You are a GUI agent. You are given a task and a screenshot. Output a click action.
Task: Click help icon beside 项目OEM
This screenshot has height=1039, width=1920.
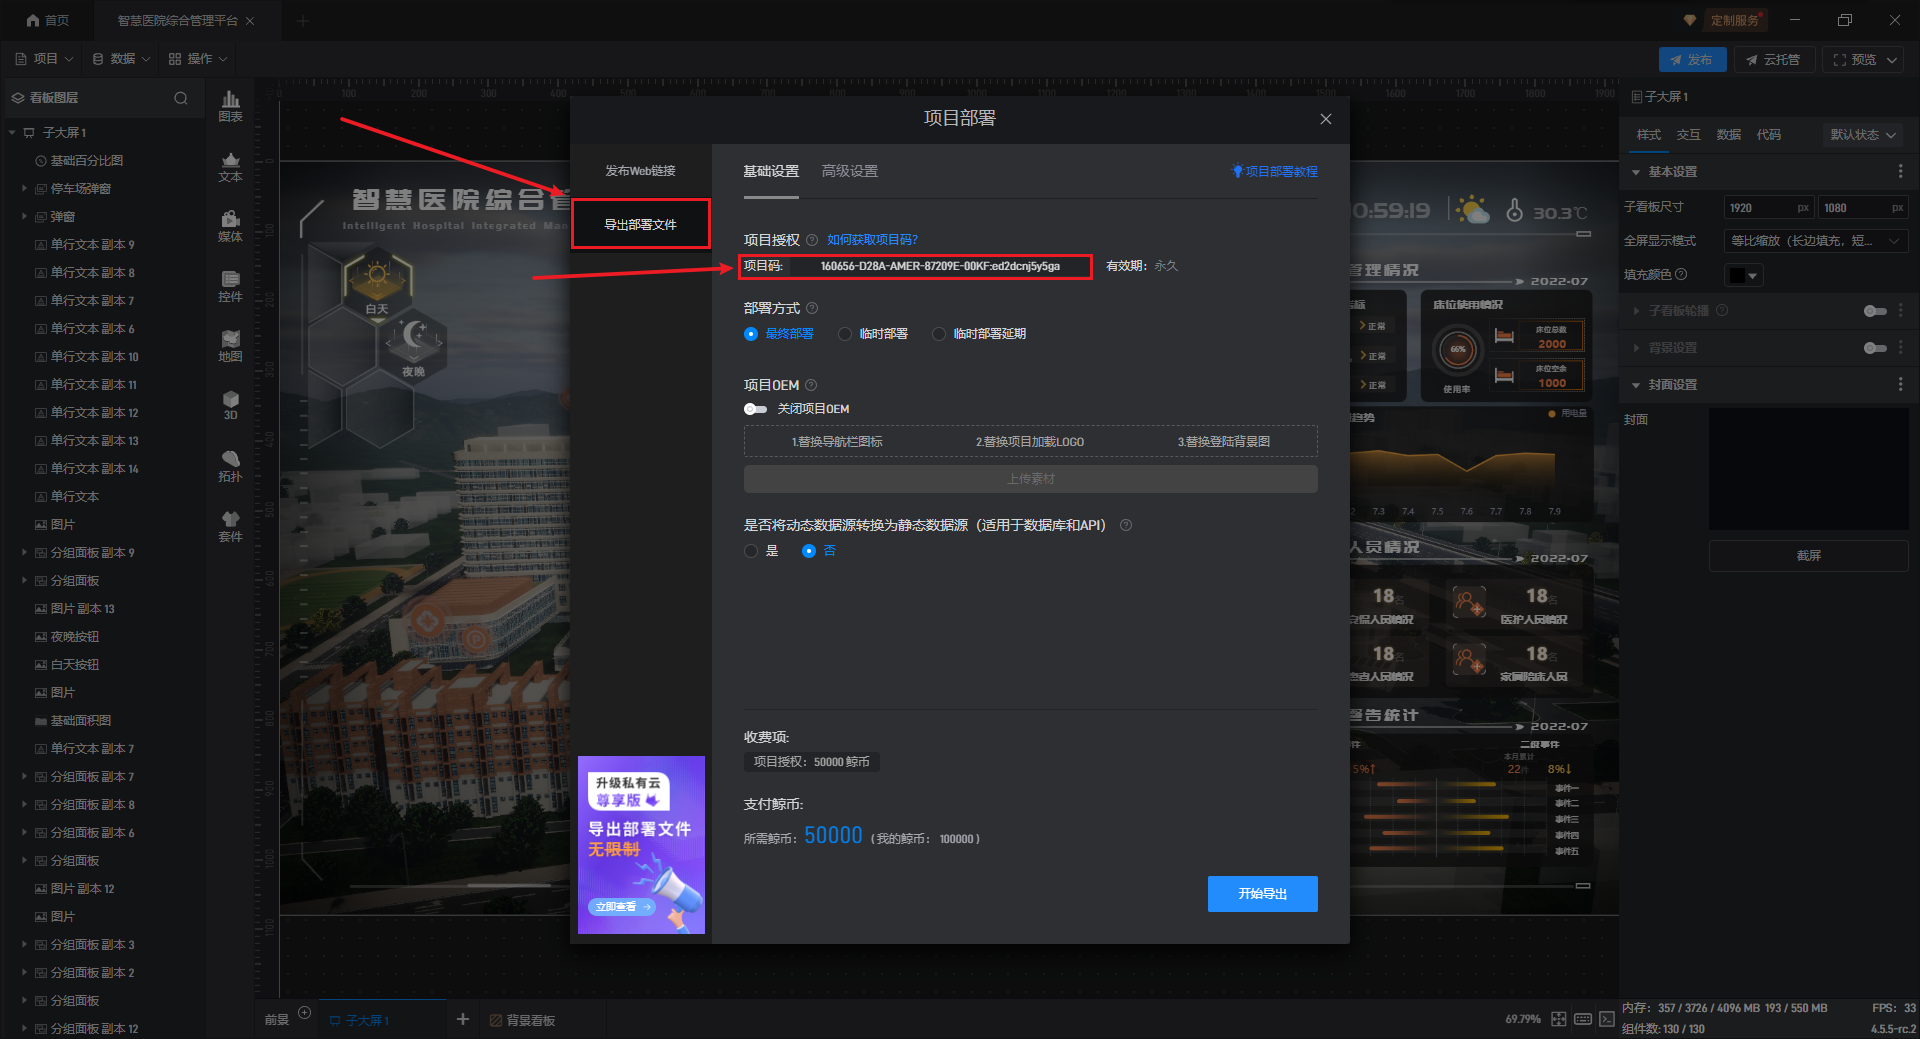pyautogui.click(x=811, y=385)
